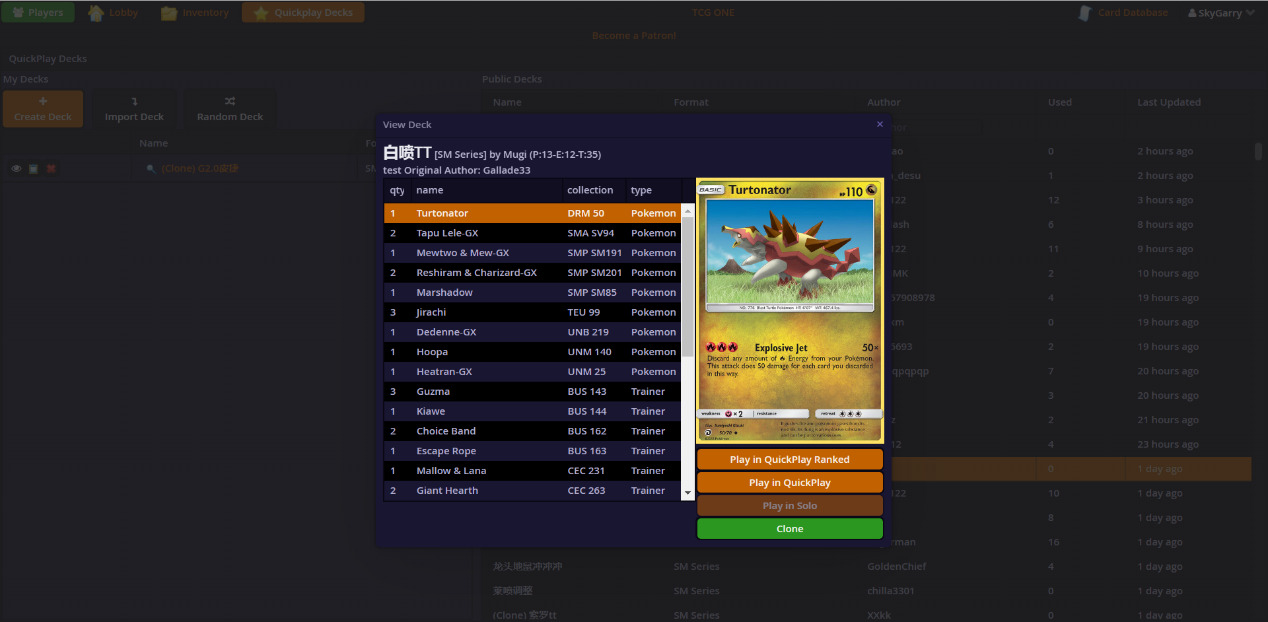Click the deck list scrollbar thumb

tap(688, 287)
